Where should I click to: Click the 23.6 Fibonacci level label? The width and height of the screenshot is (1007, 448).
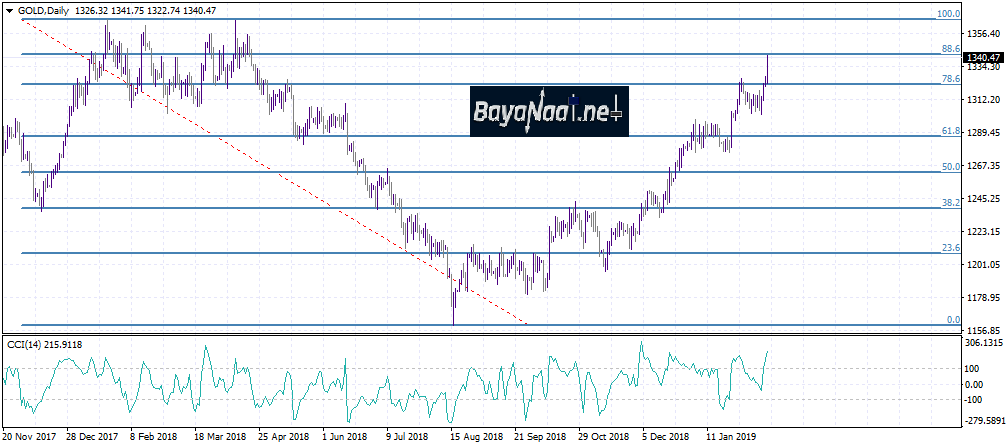click(x=951, y=248)
